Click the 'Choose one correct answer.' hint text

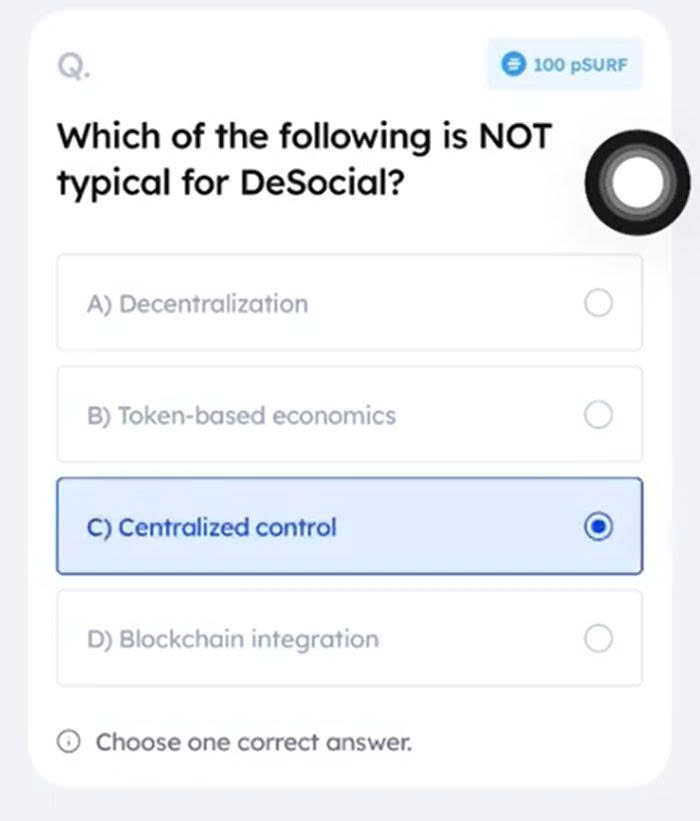pos(253,743)
